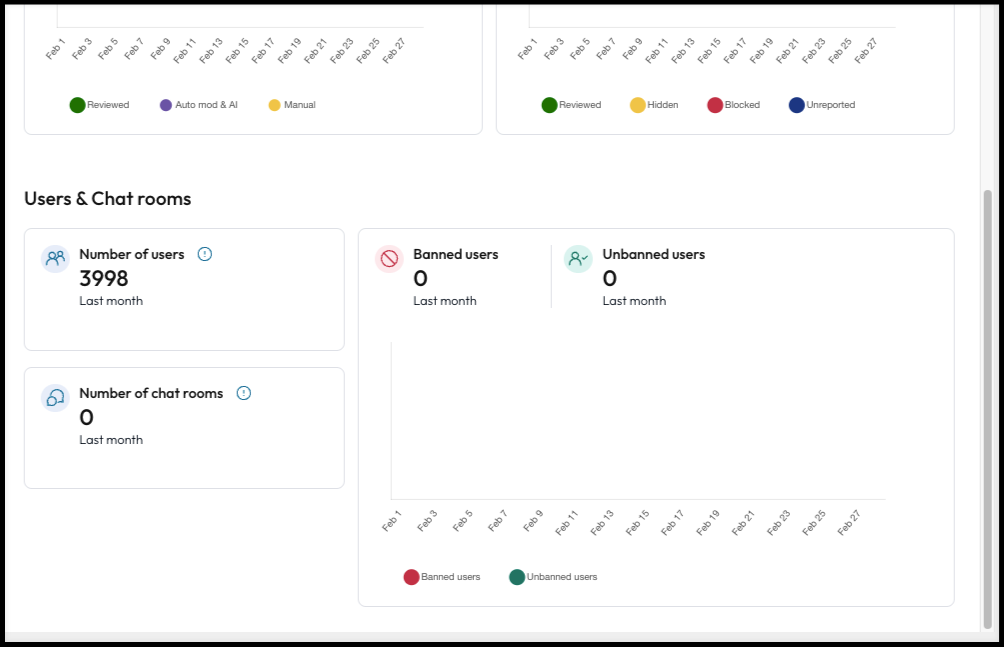Click the Users & Chat rooms heading
Viewport: 1004px width, 647px height.
pyautogui.click(x=108, y=199)
